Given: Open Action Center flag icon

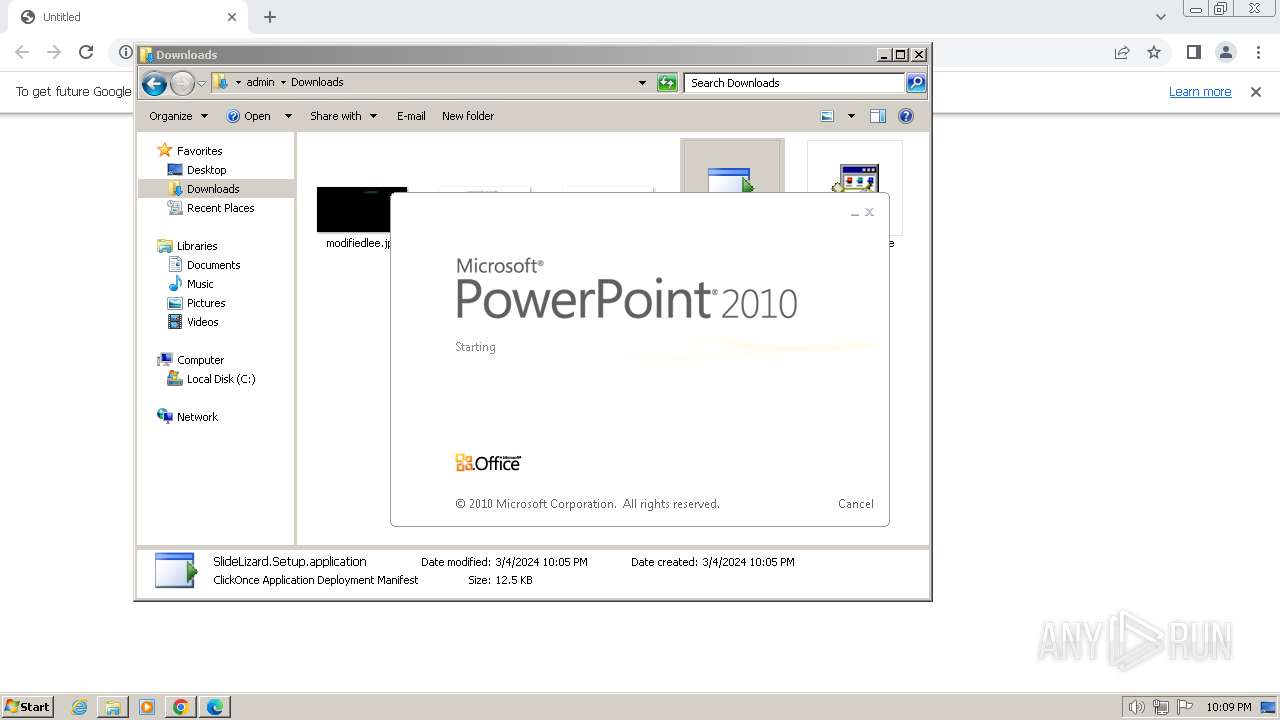Looking at the screenshot, I should pyautogui.click(x=1185, y=707).
